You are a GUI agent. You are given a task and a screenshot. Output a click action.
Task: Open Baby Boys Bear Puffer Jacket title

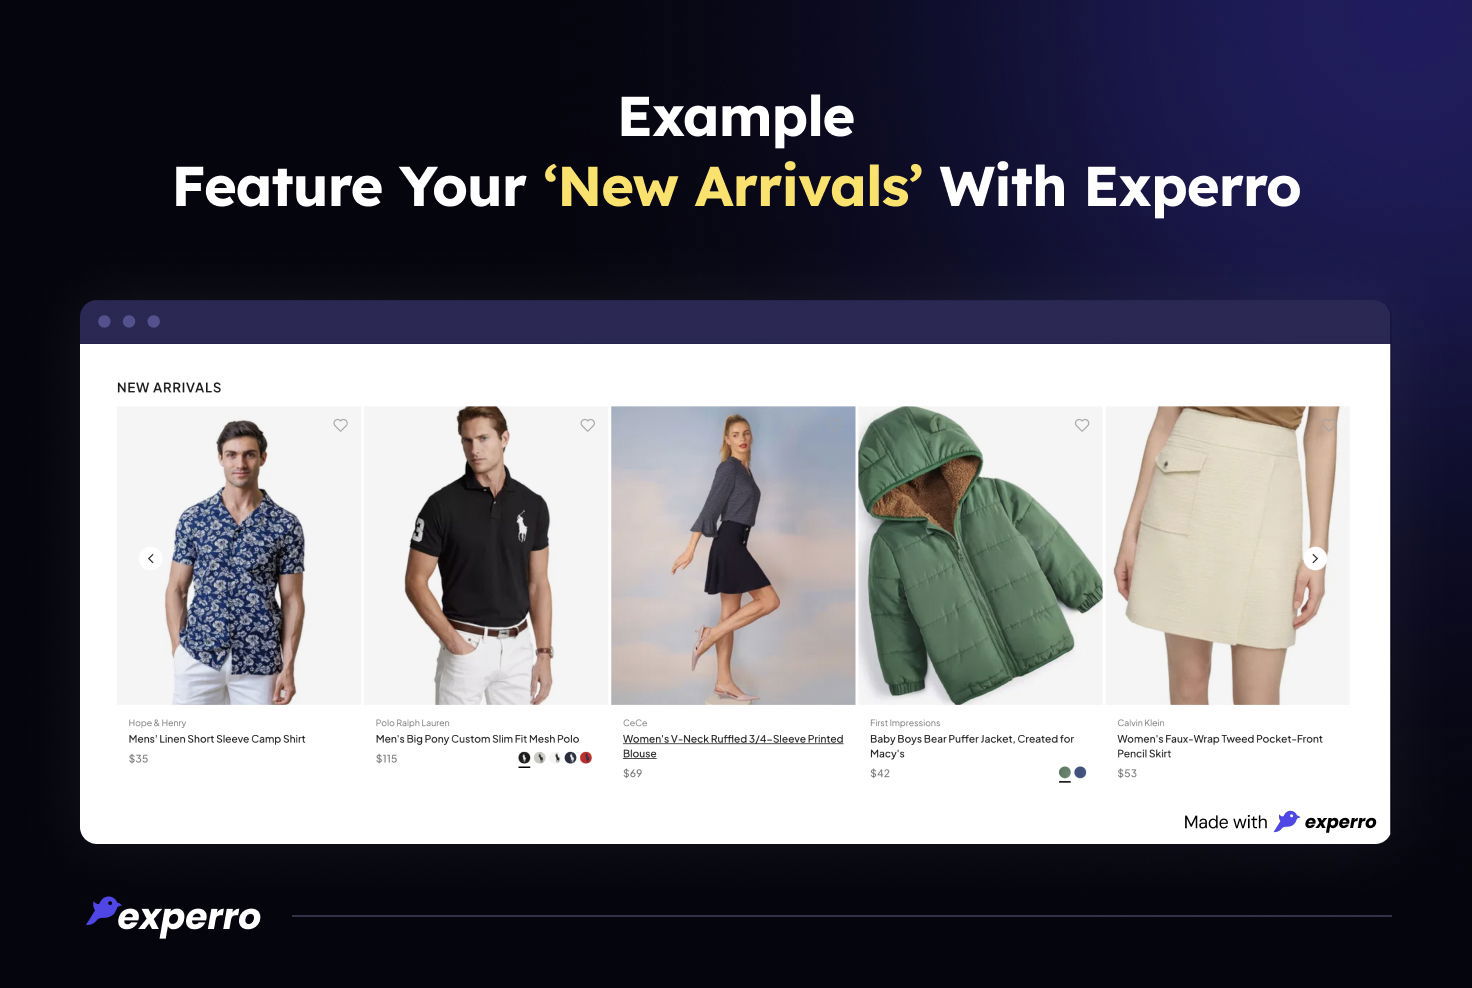(x=972, y=746)
